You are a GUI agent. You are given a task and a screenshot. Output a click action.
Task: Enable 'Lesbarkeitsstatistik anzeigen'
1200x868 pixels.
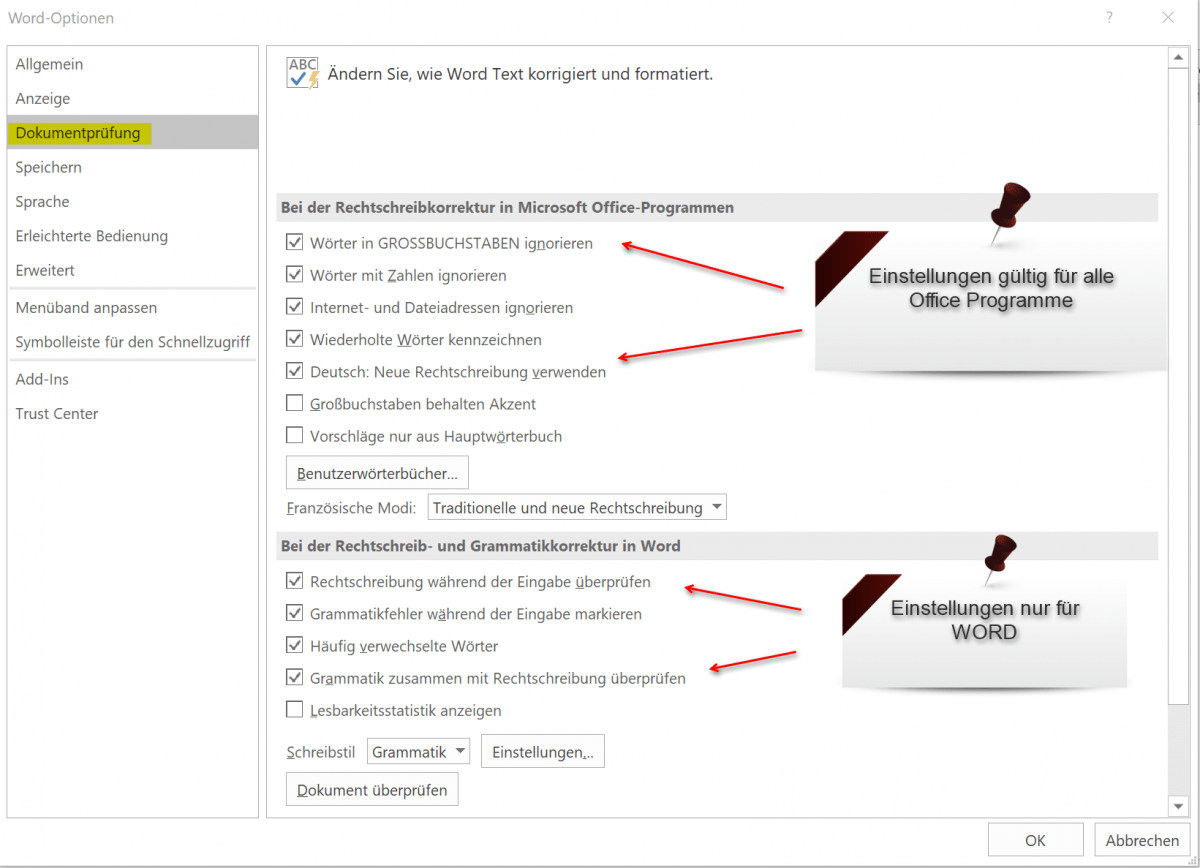point(295,710)
